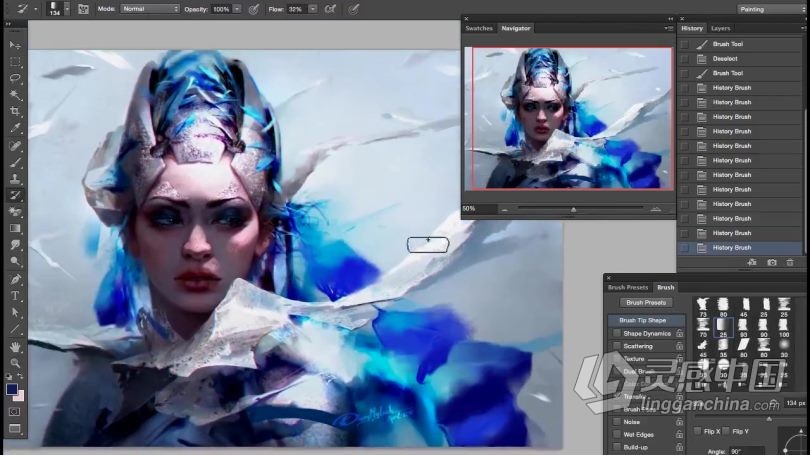Open the tool preset picker arrow

pos(36,9)
